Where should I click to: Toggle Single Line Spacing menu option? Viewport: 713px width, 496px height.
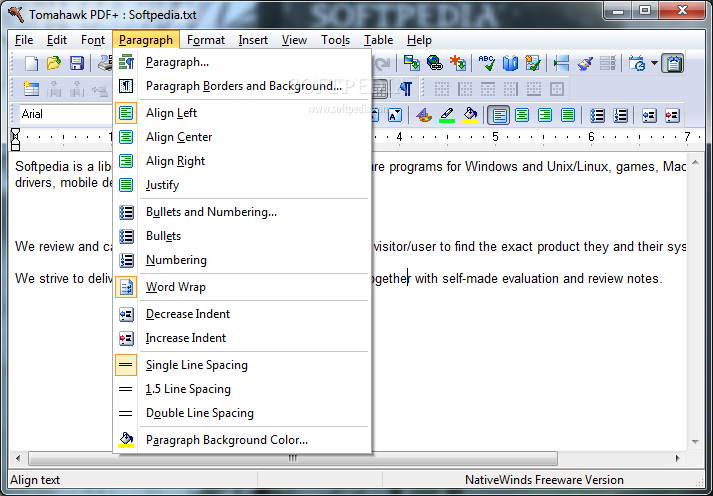click(x=242, y=365)
